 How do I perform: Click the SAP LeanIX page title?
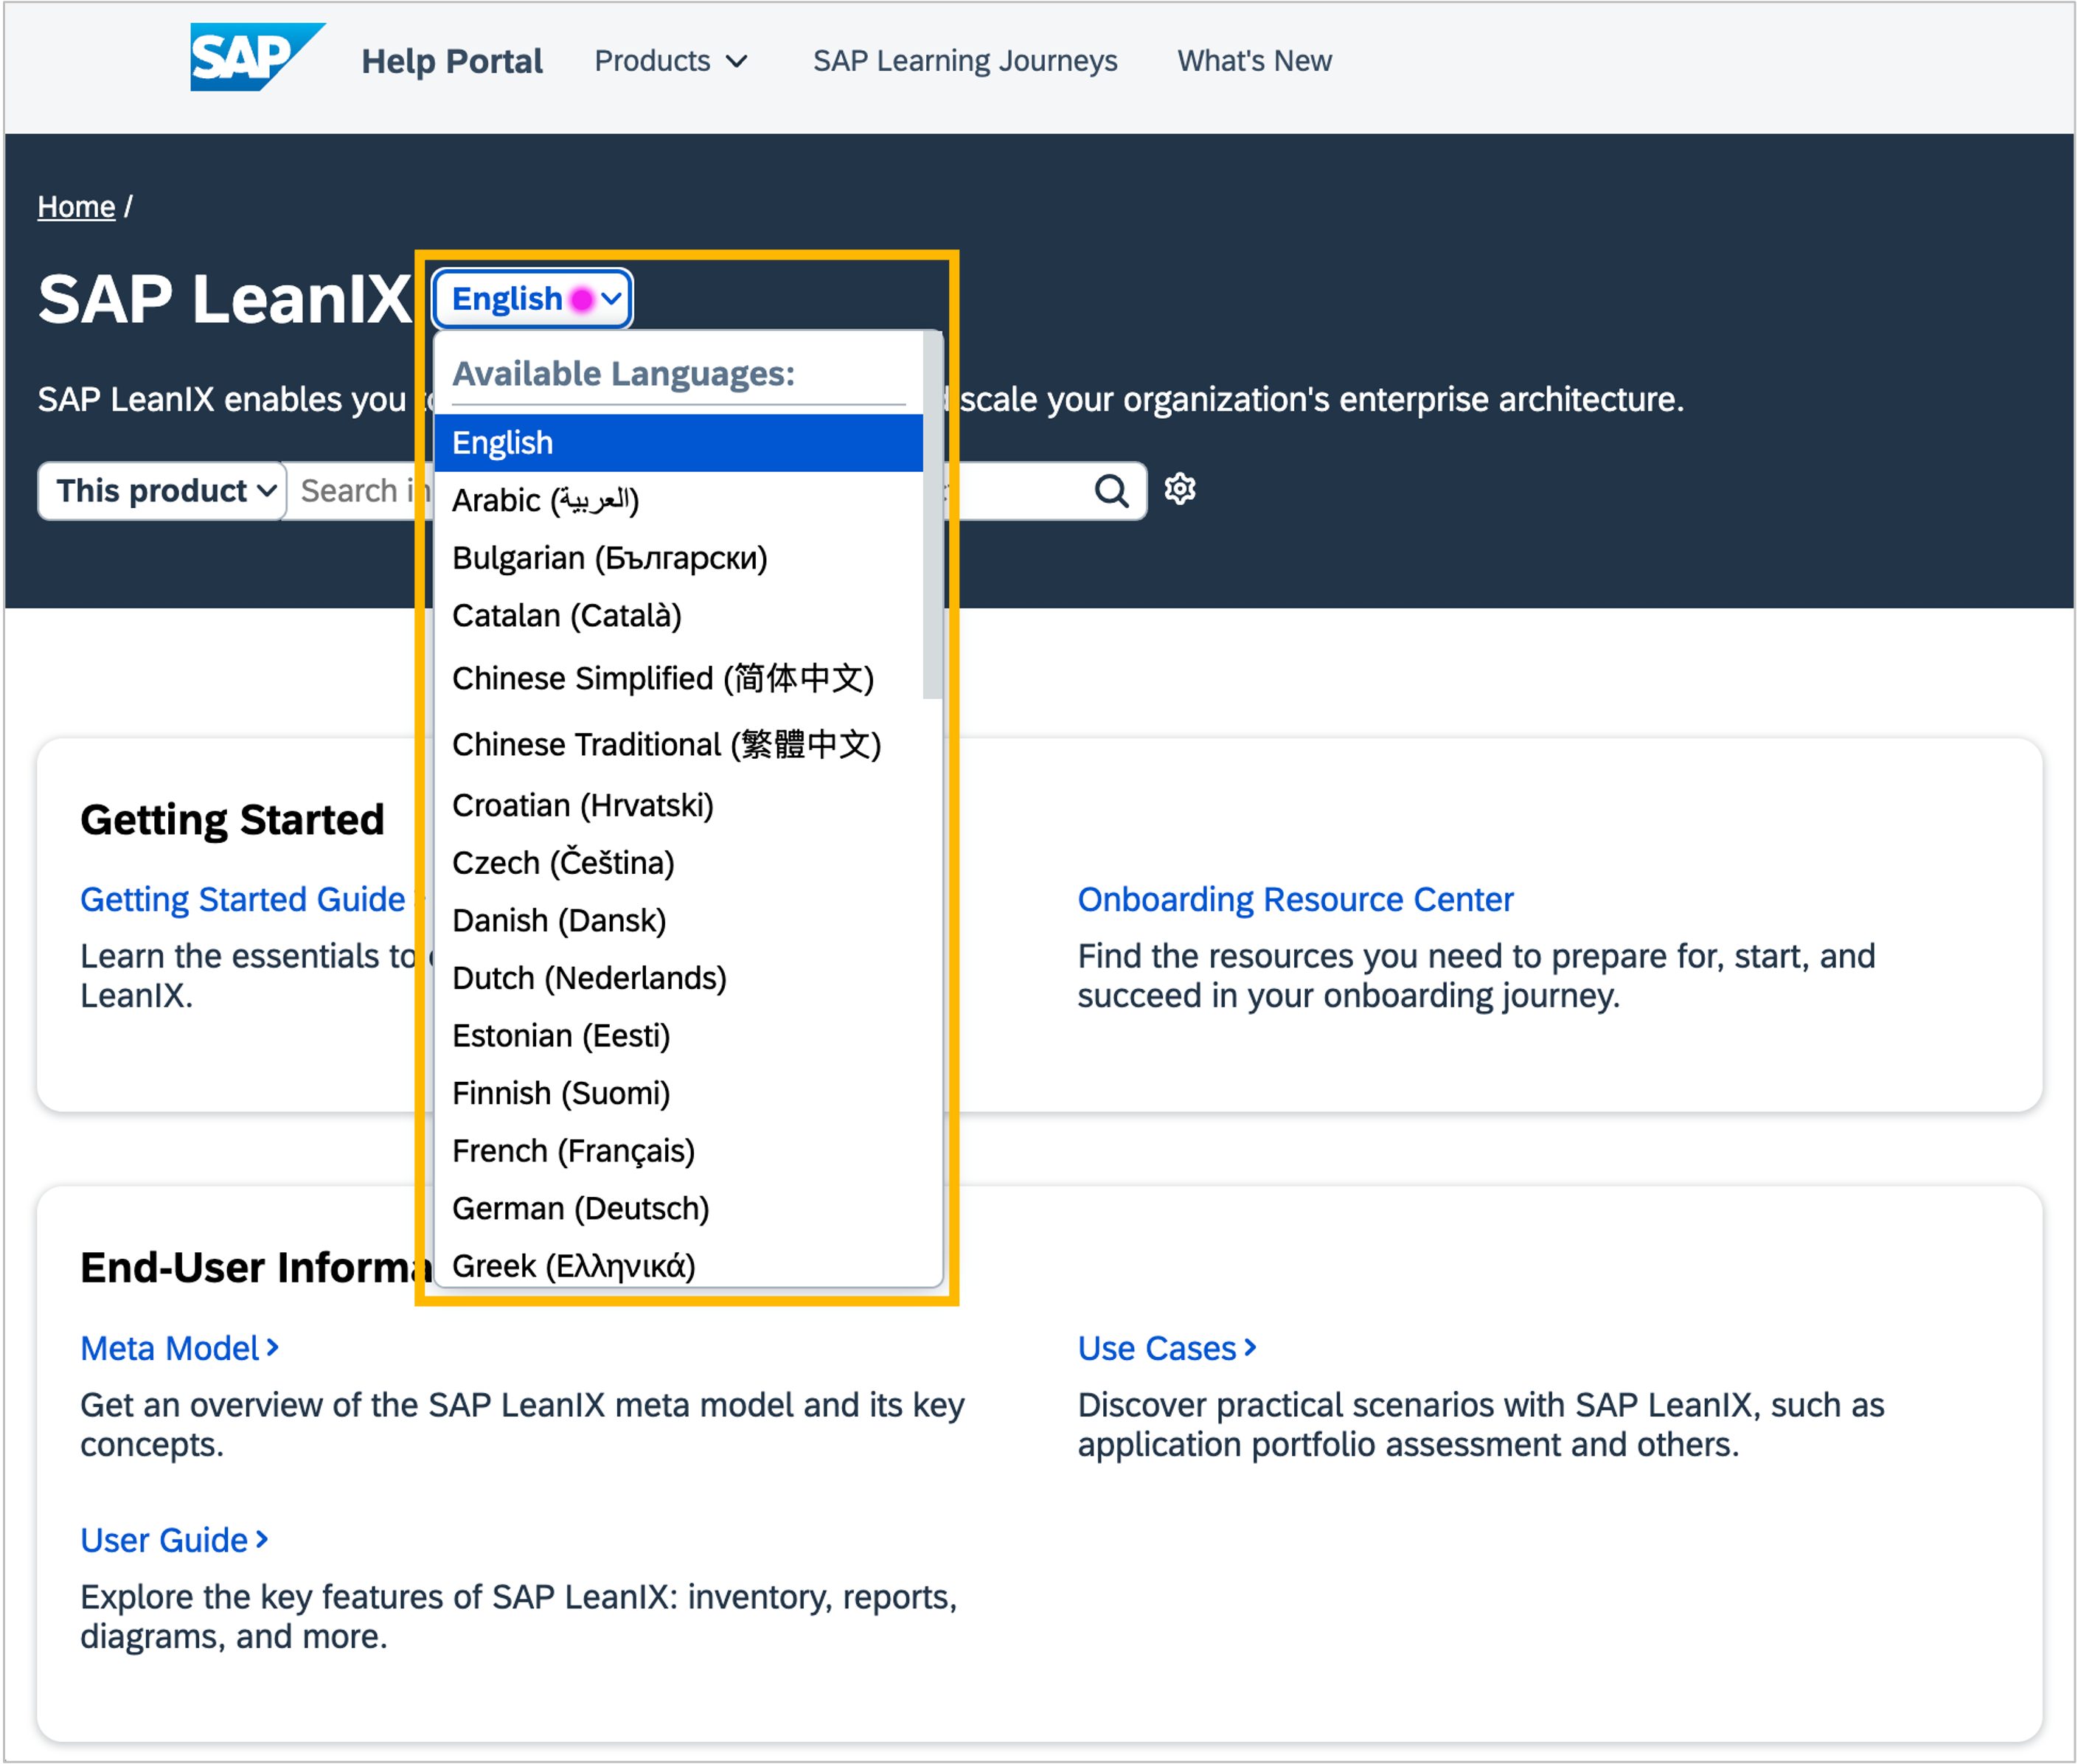[225, 299]
